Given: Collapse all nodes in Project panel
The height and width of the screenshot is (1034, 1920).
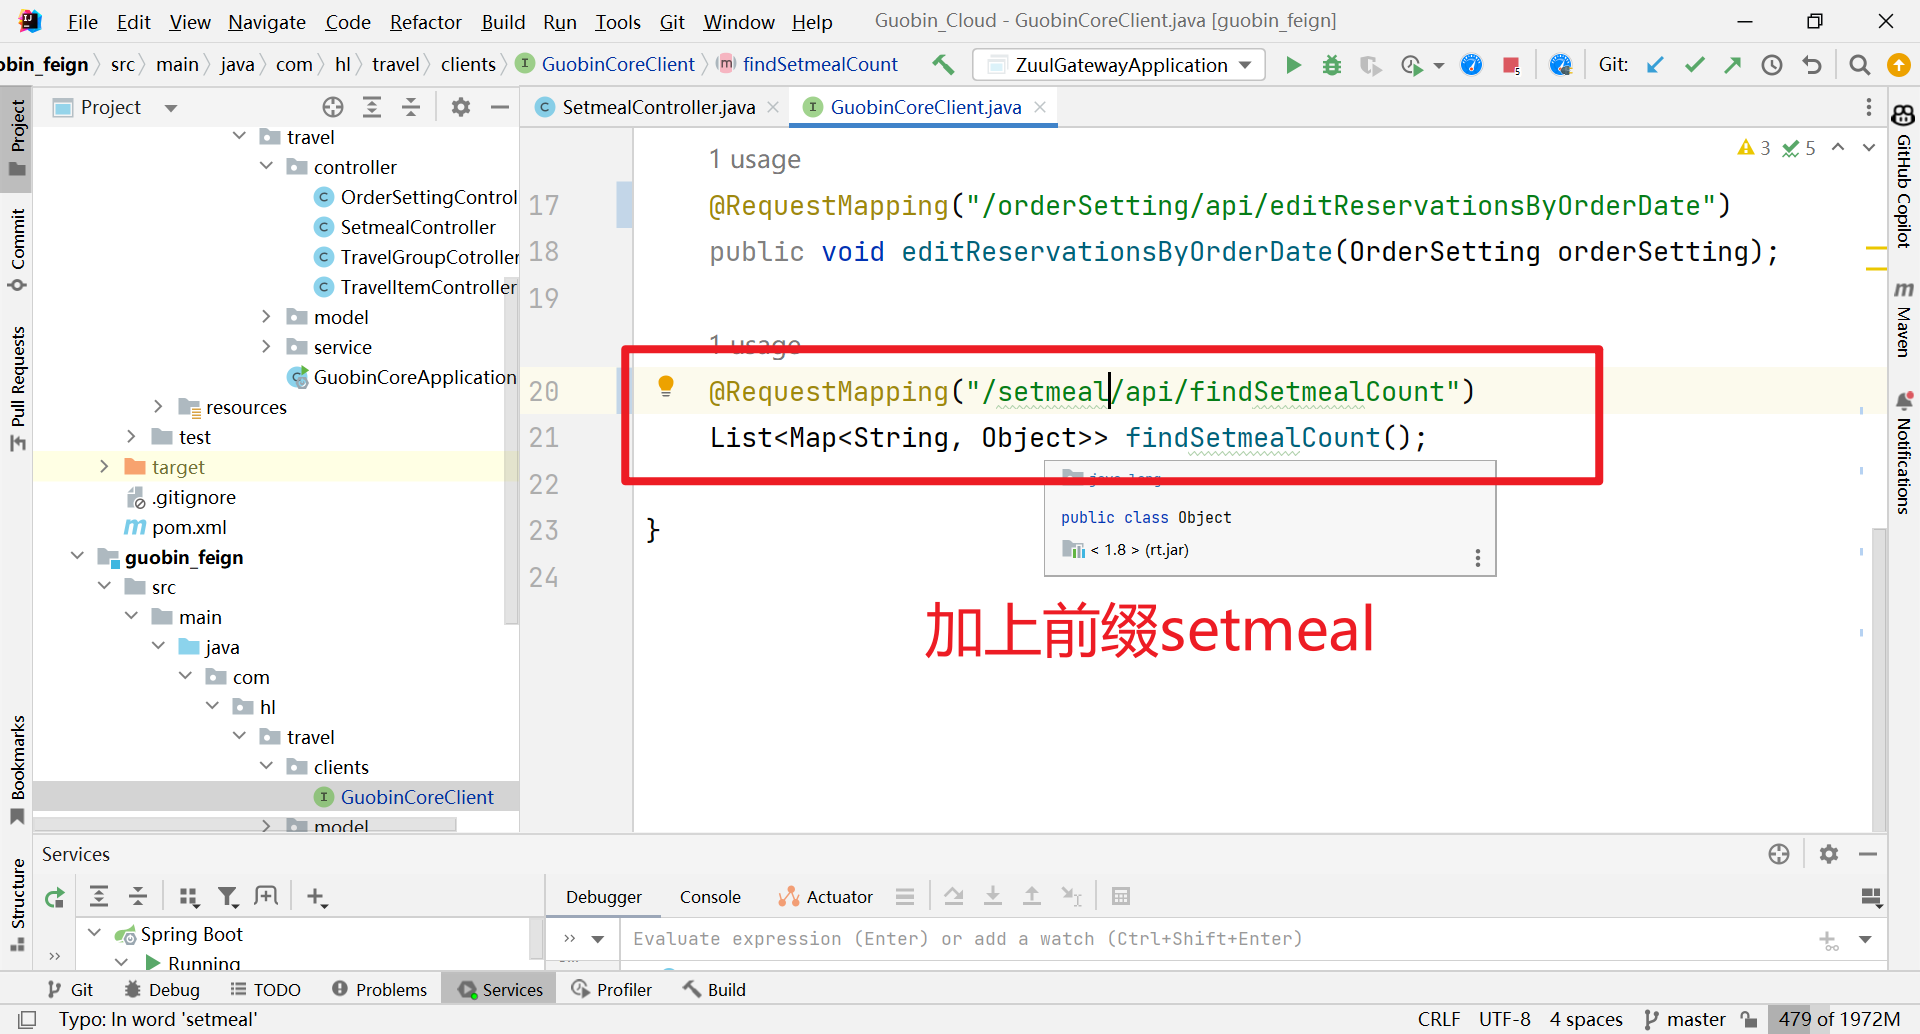Looking at the screenshot, I should pos(411,107).
